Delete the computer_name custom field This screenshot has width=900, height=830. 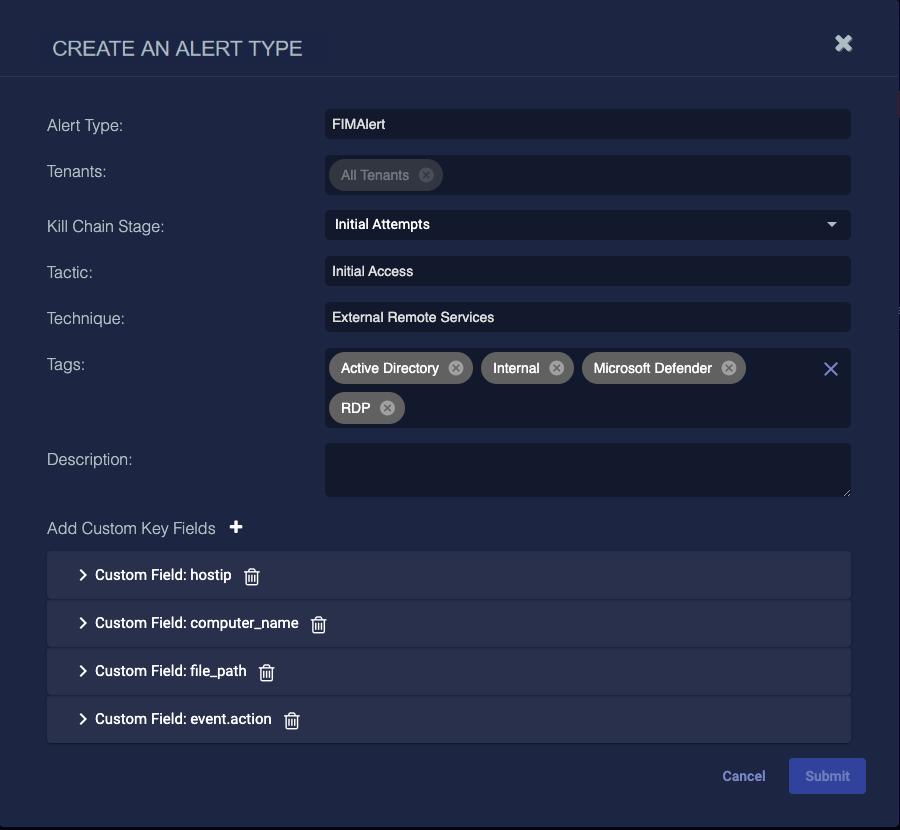[x=319, y=624]
